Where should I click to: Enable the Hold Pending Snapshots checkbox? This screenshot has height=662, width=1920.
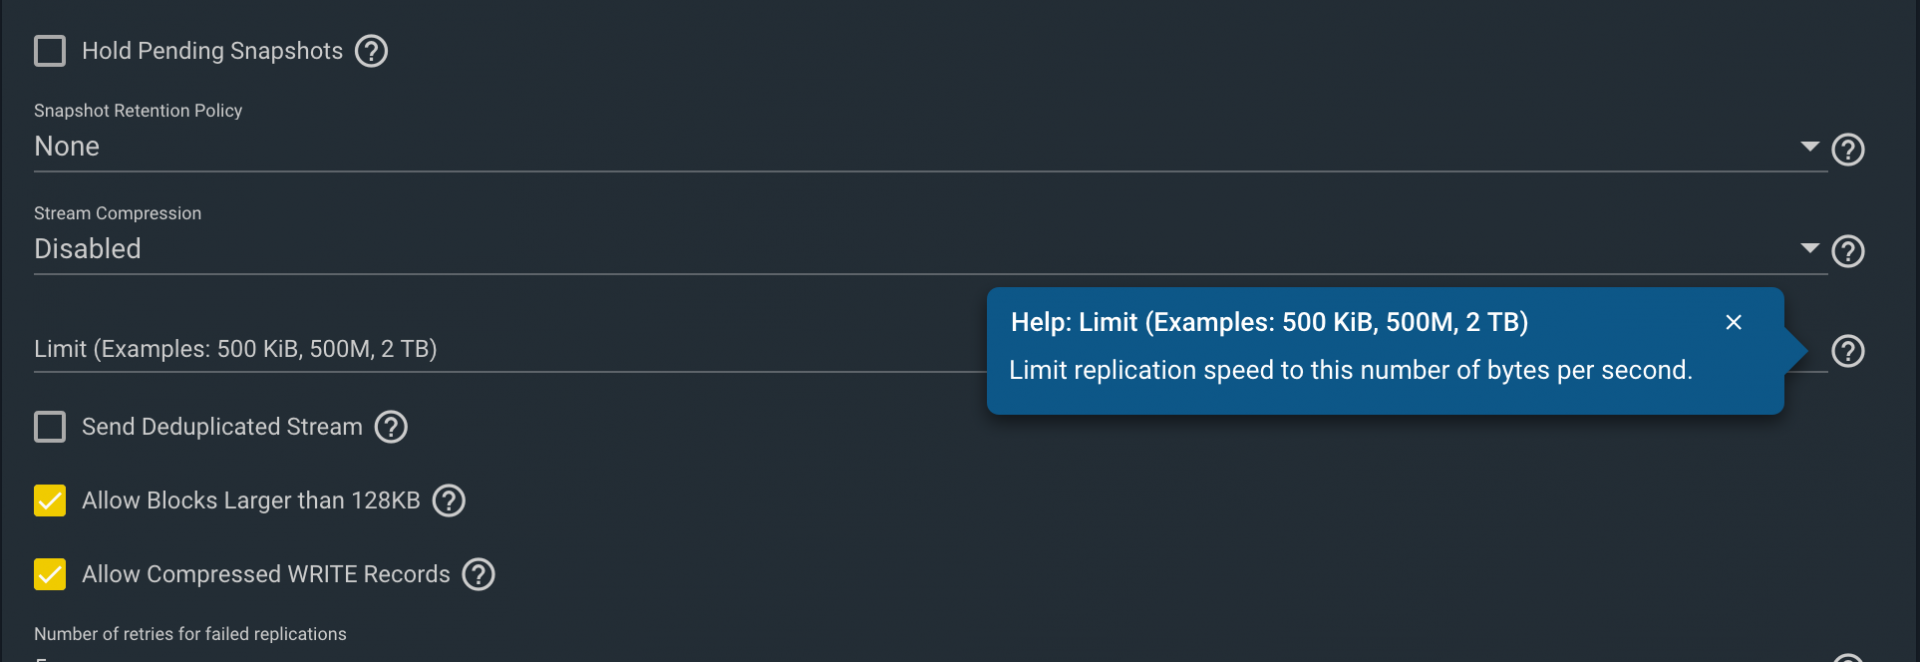50,51
